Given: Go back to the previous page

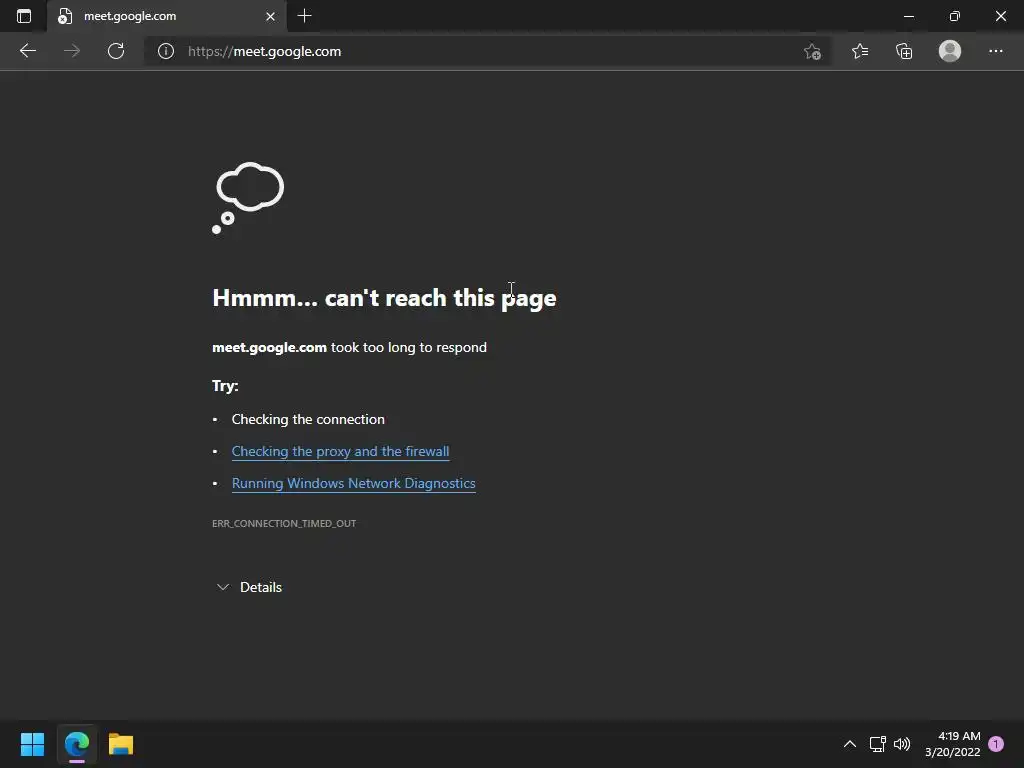Looking at the screenshot, I should pyautogui.click(x=27, y=51).
